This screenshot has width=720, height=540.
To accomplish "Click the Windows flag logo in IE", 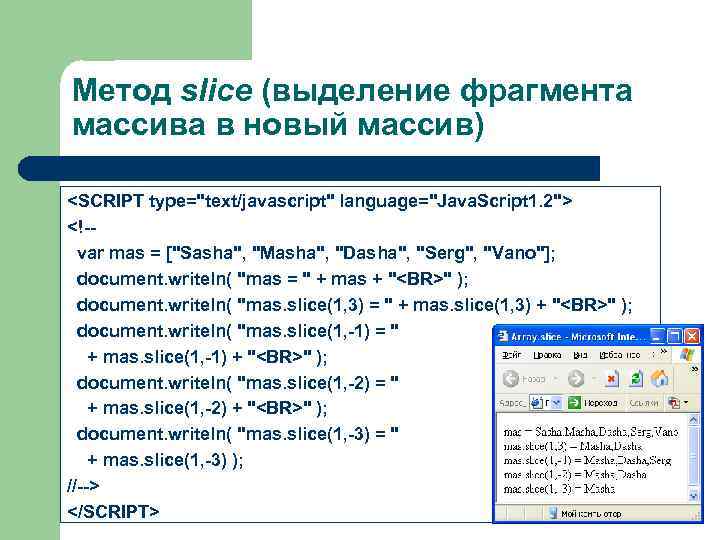I will tap(687, 354).
